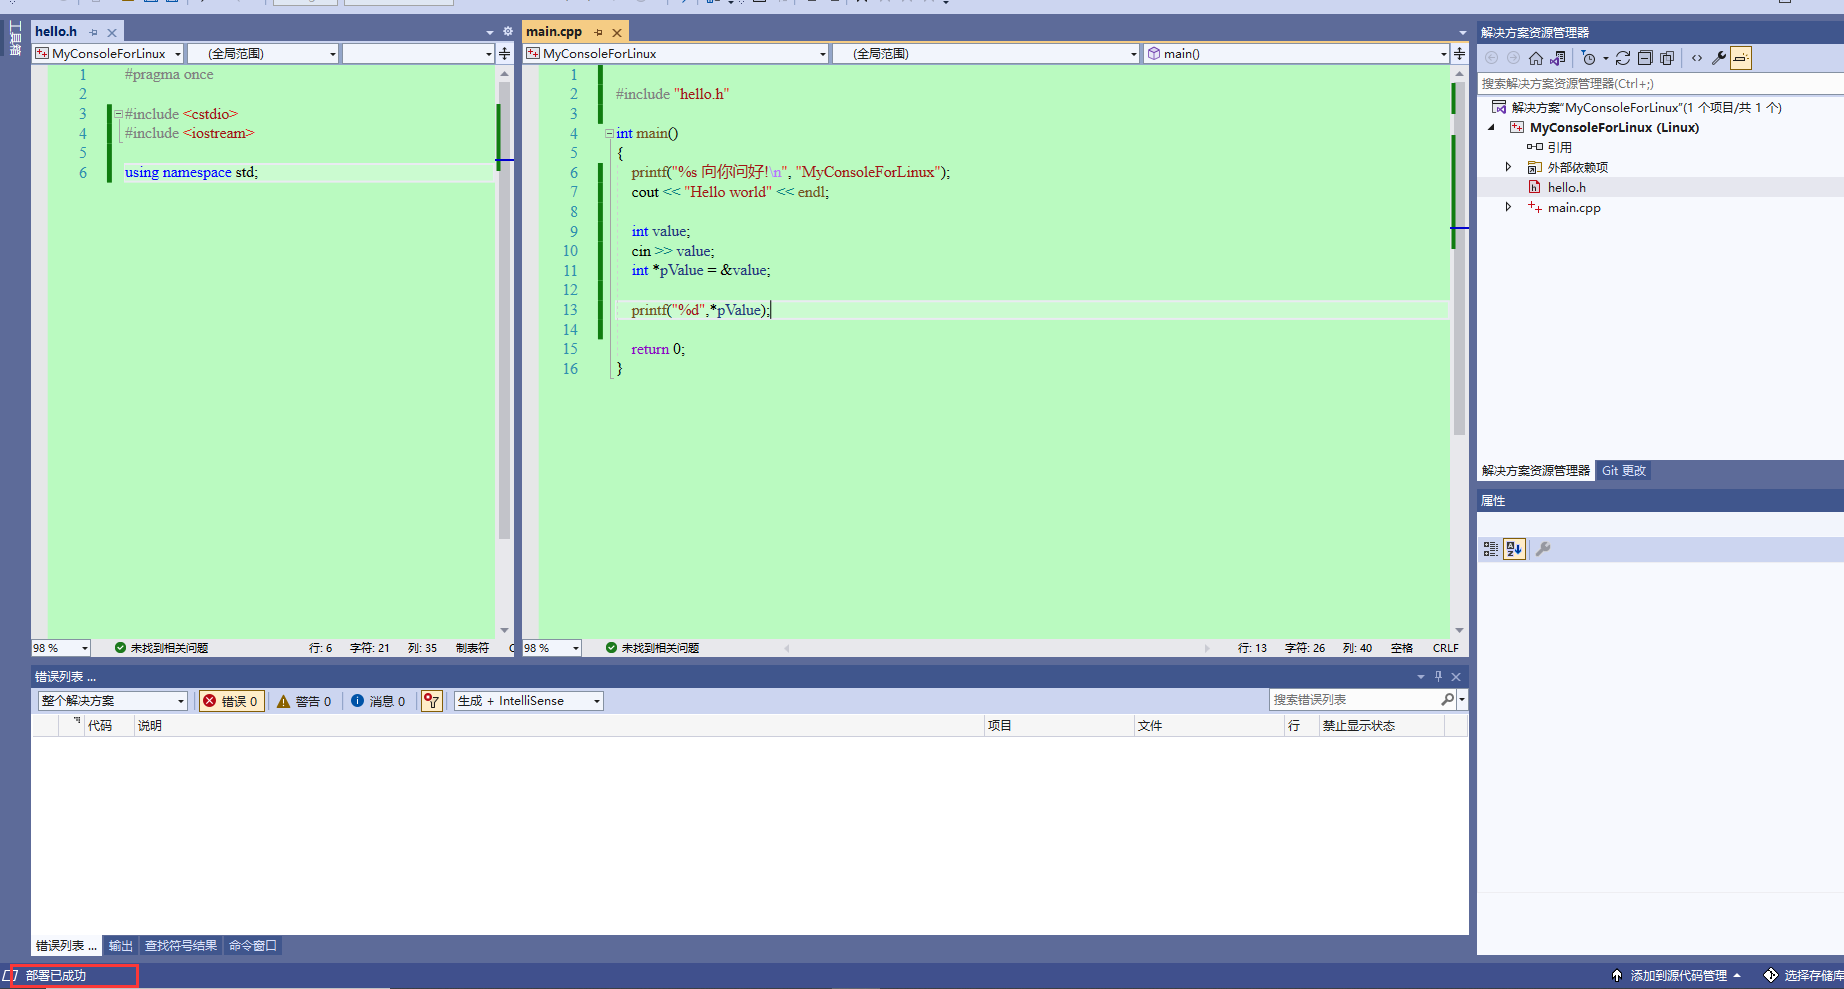The height and width of the screenshot is (989, 1844).
Task: Switch to the hello.h editor tab
Action: point(56,32)
